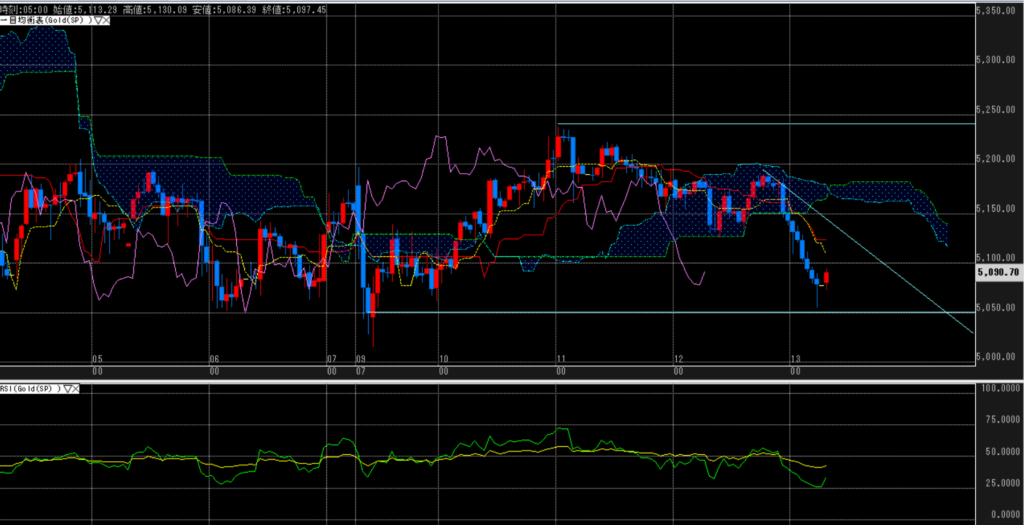This screenshot has height=525, width=1024.
Task: Close the Ichimoku (Gold SP) indicator
Action: click(x=105, y=20)
